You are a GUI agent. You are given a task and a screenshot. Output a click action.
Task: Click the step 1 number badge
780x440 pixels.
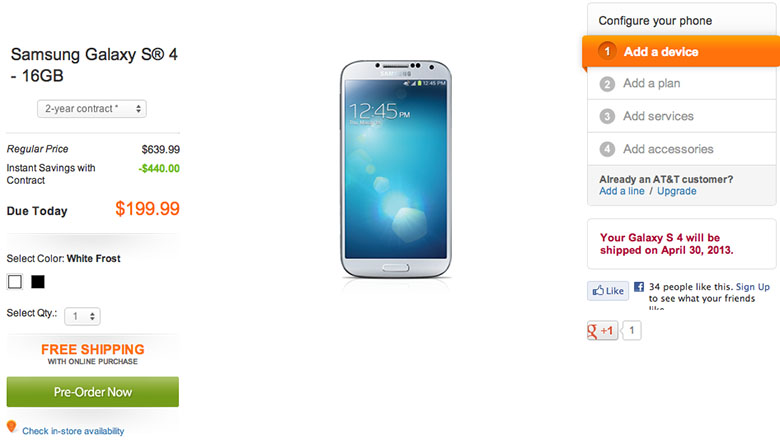[607, 51]
